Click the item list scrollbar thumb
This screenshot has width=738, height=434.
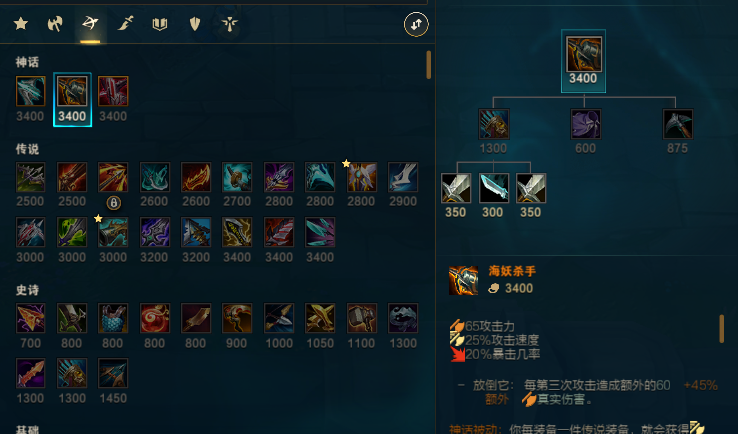(428, 64)
